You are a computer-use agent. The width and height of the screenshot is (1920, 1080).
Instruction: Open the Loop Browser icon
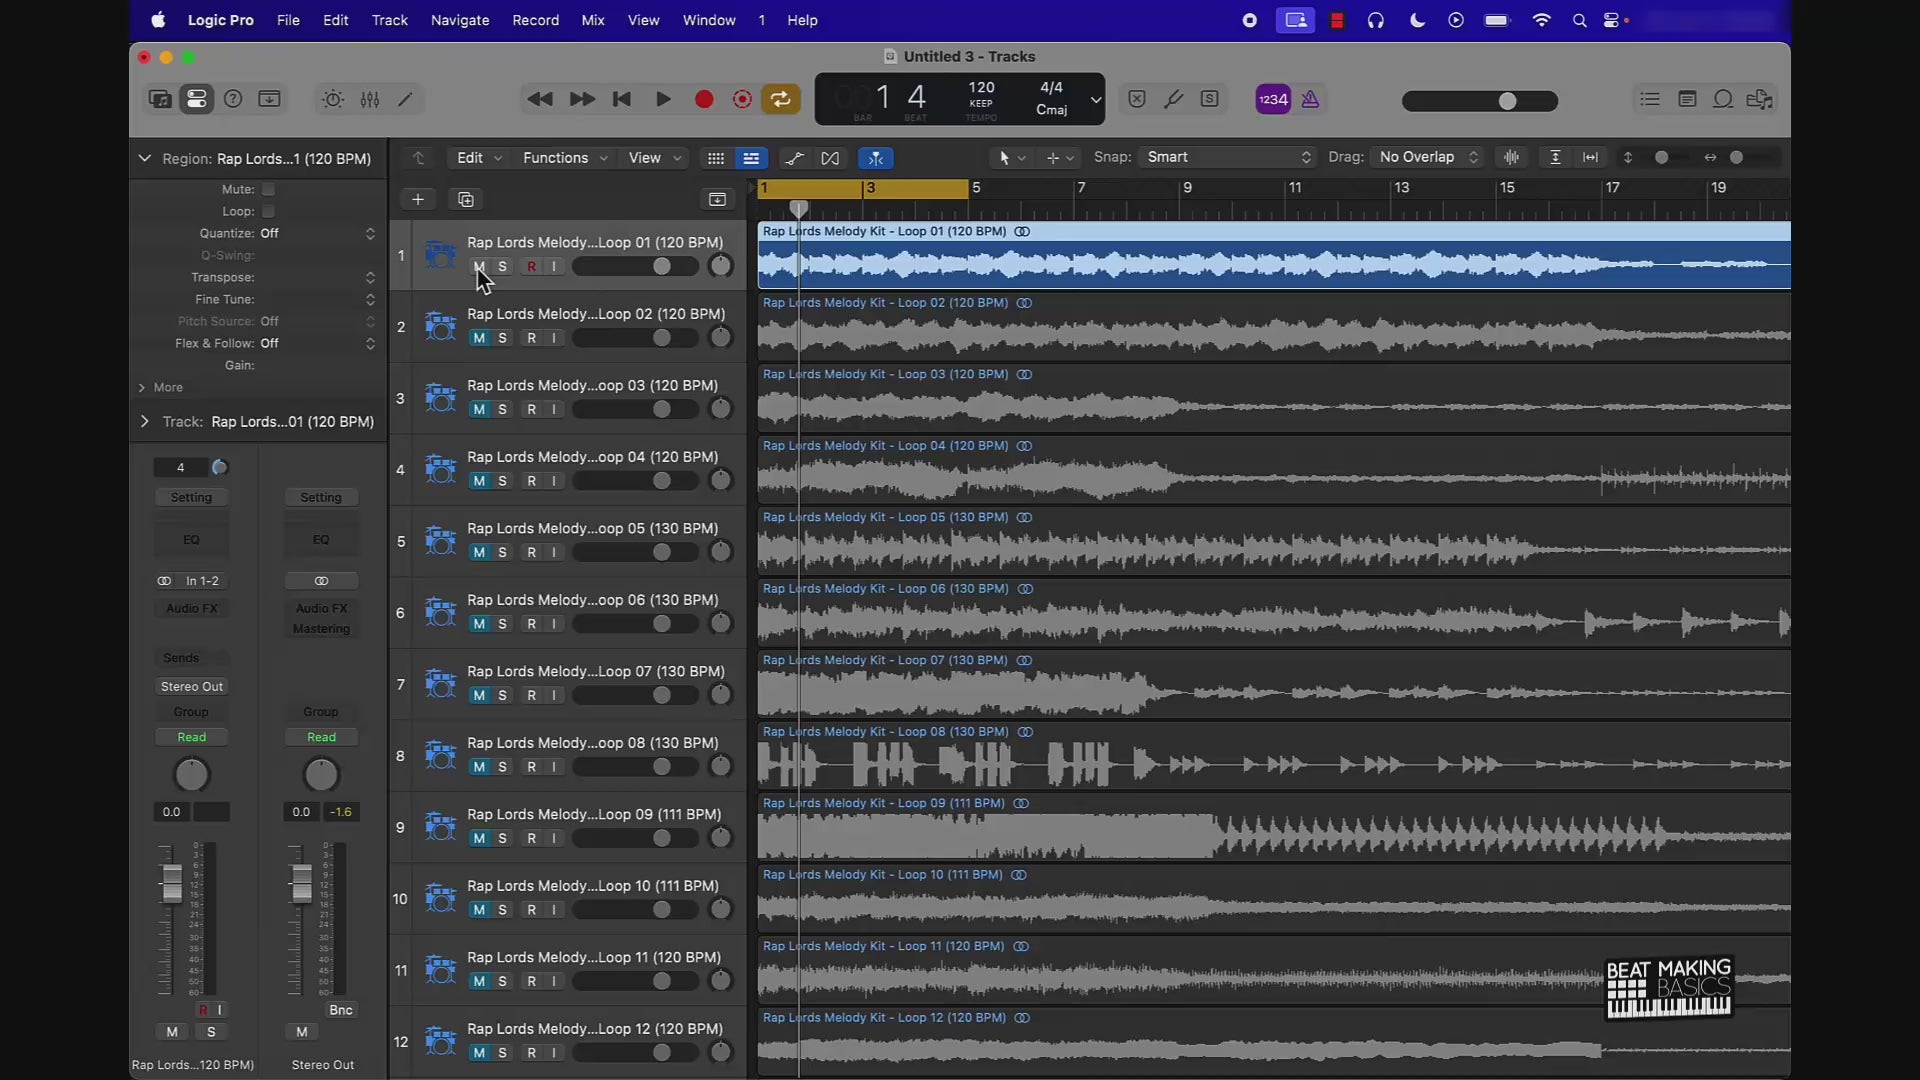[1723, 99]
